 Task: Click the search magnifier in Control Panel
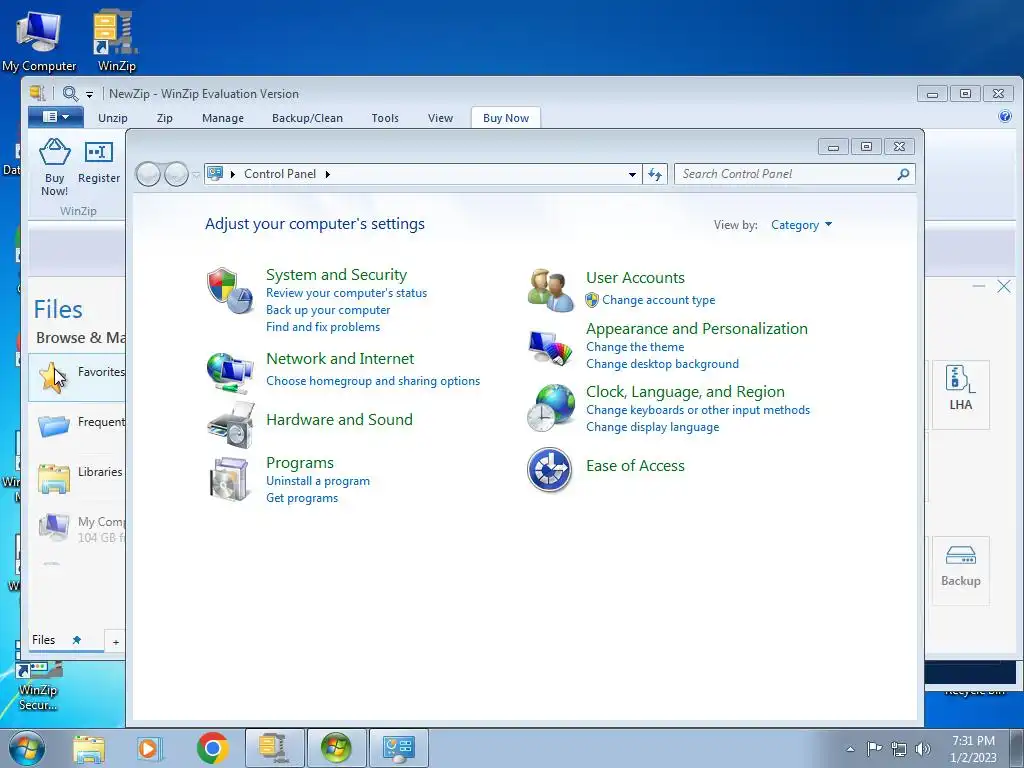tap(903, 174)
